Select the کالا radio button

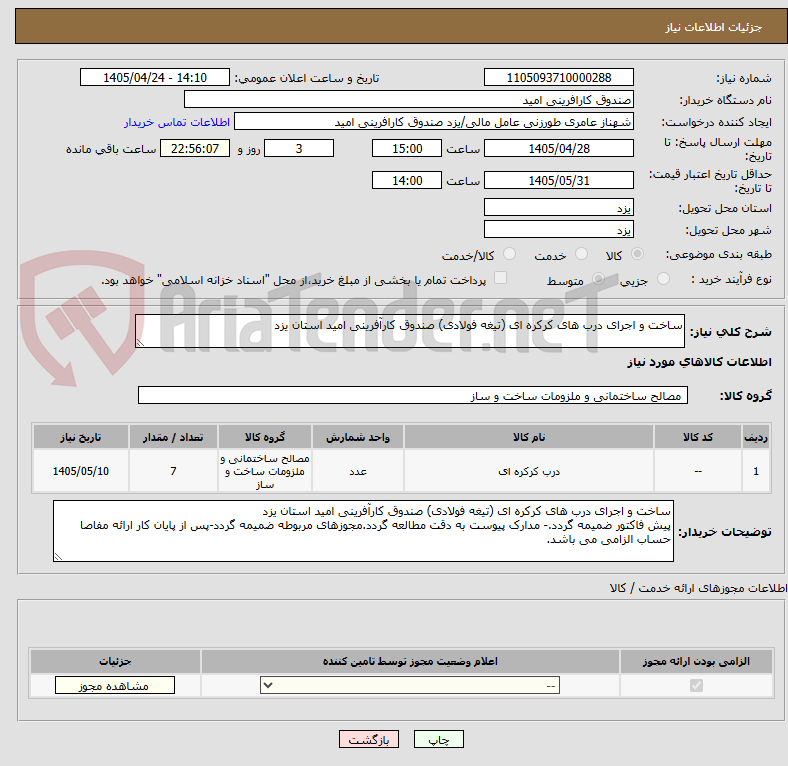coord(637,254)
